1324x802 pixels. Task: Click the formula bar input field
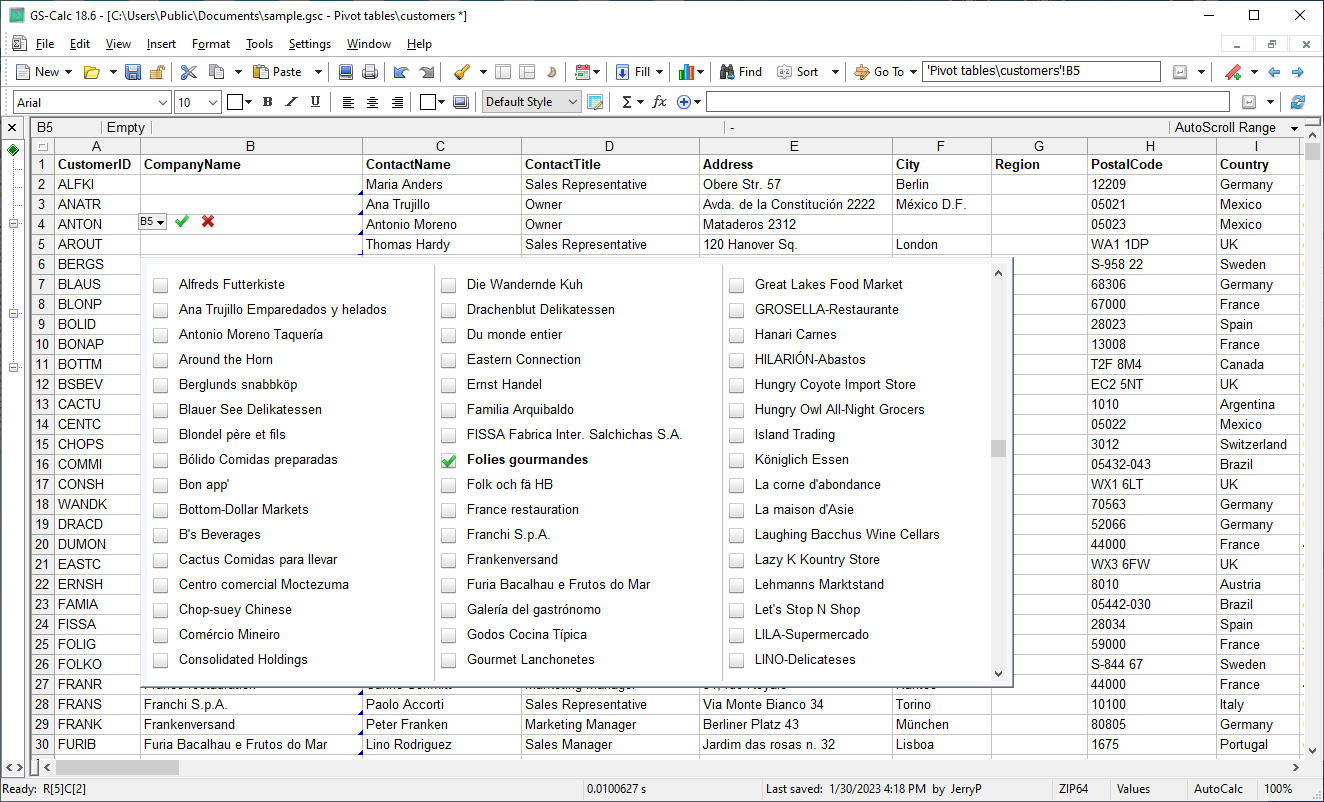(x=967, y=102)
